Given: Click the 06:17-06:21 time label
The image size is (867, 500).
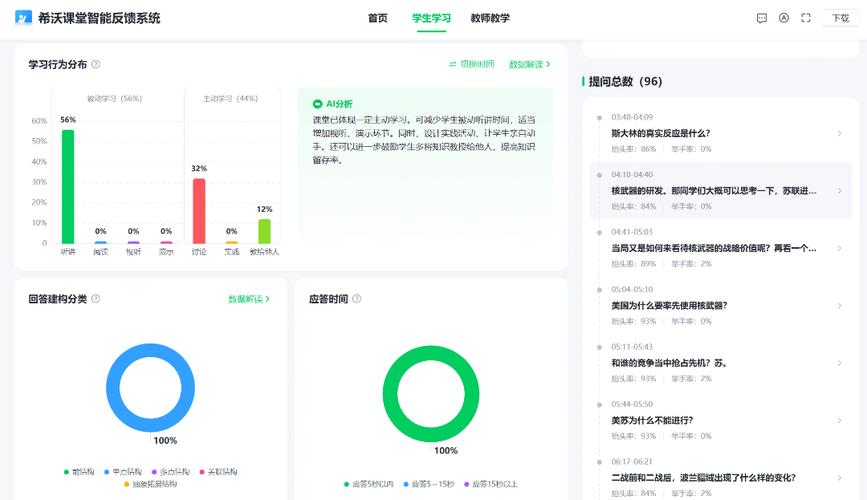Looking at the screenshot, I should 632,462.
